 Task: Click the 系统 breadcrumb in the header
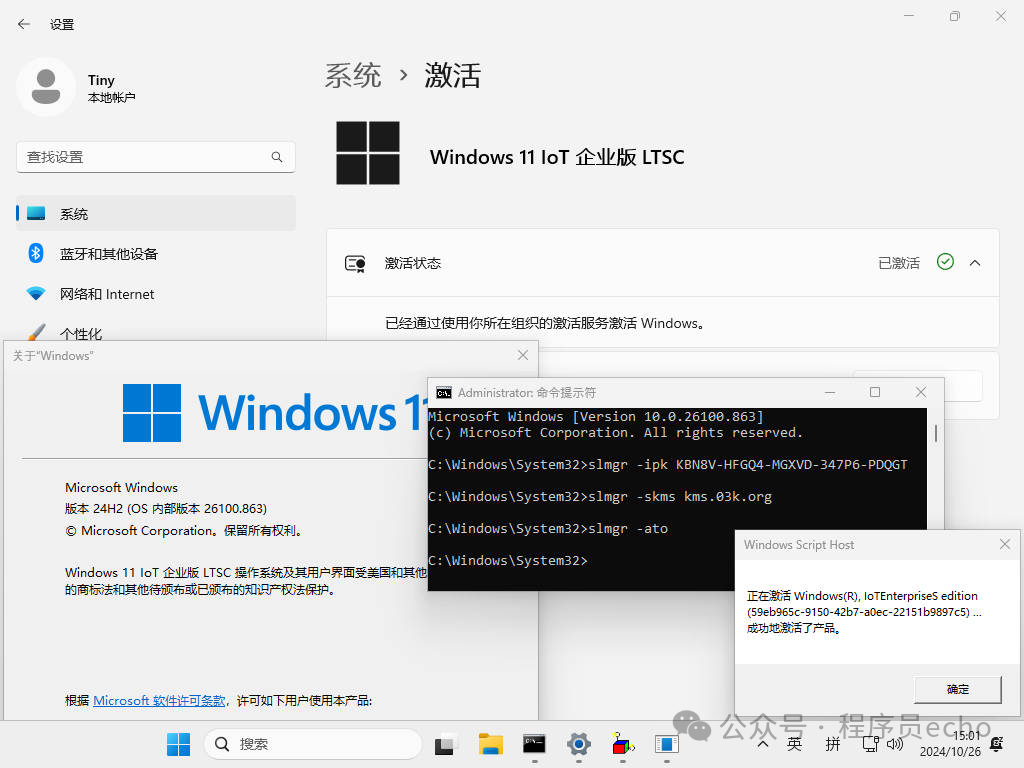353,75
